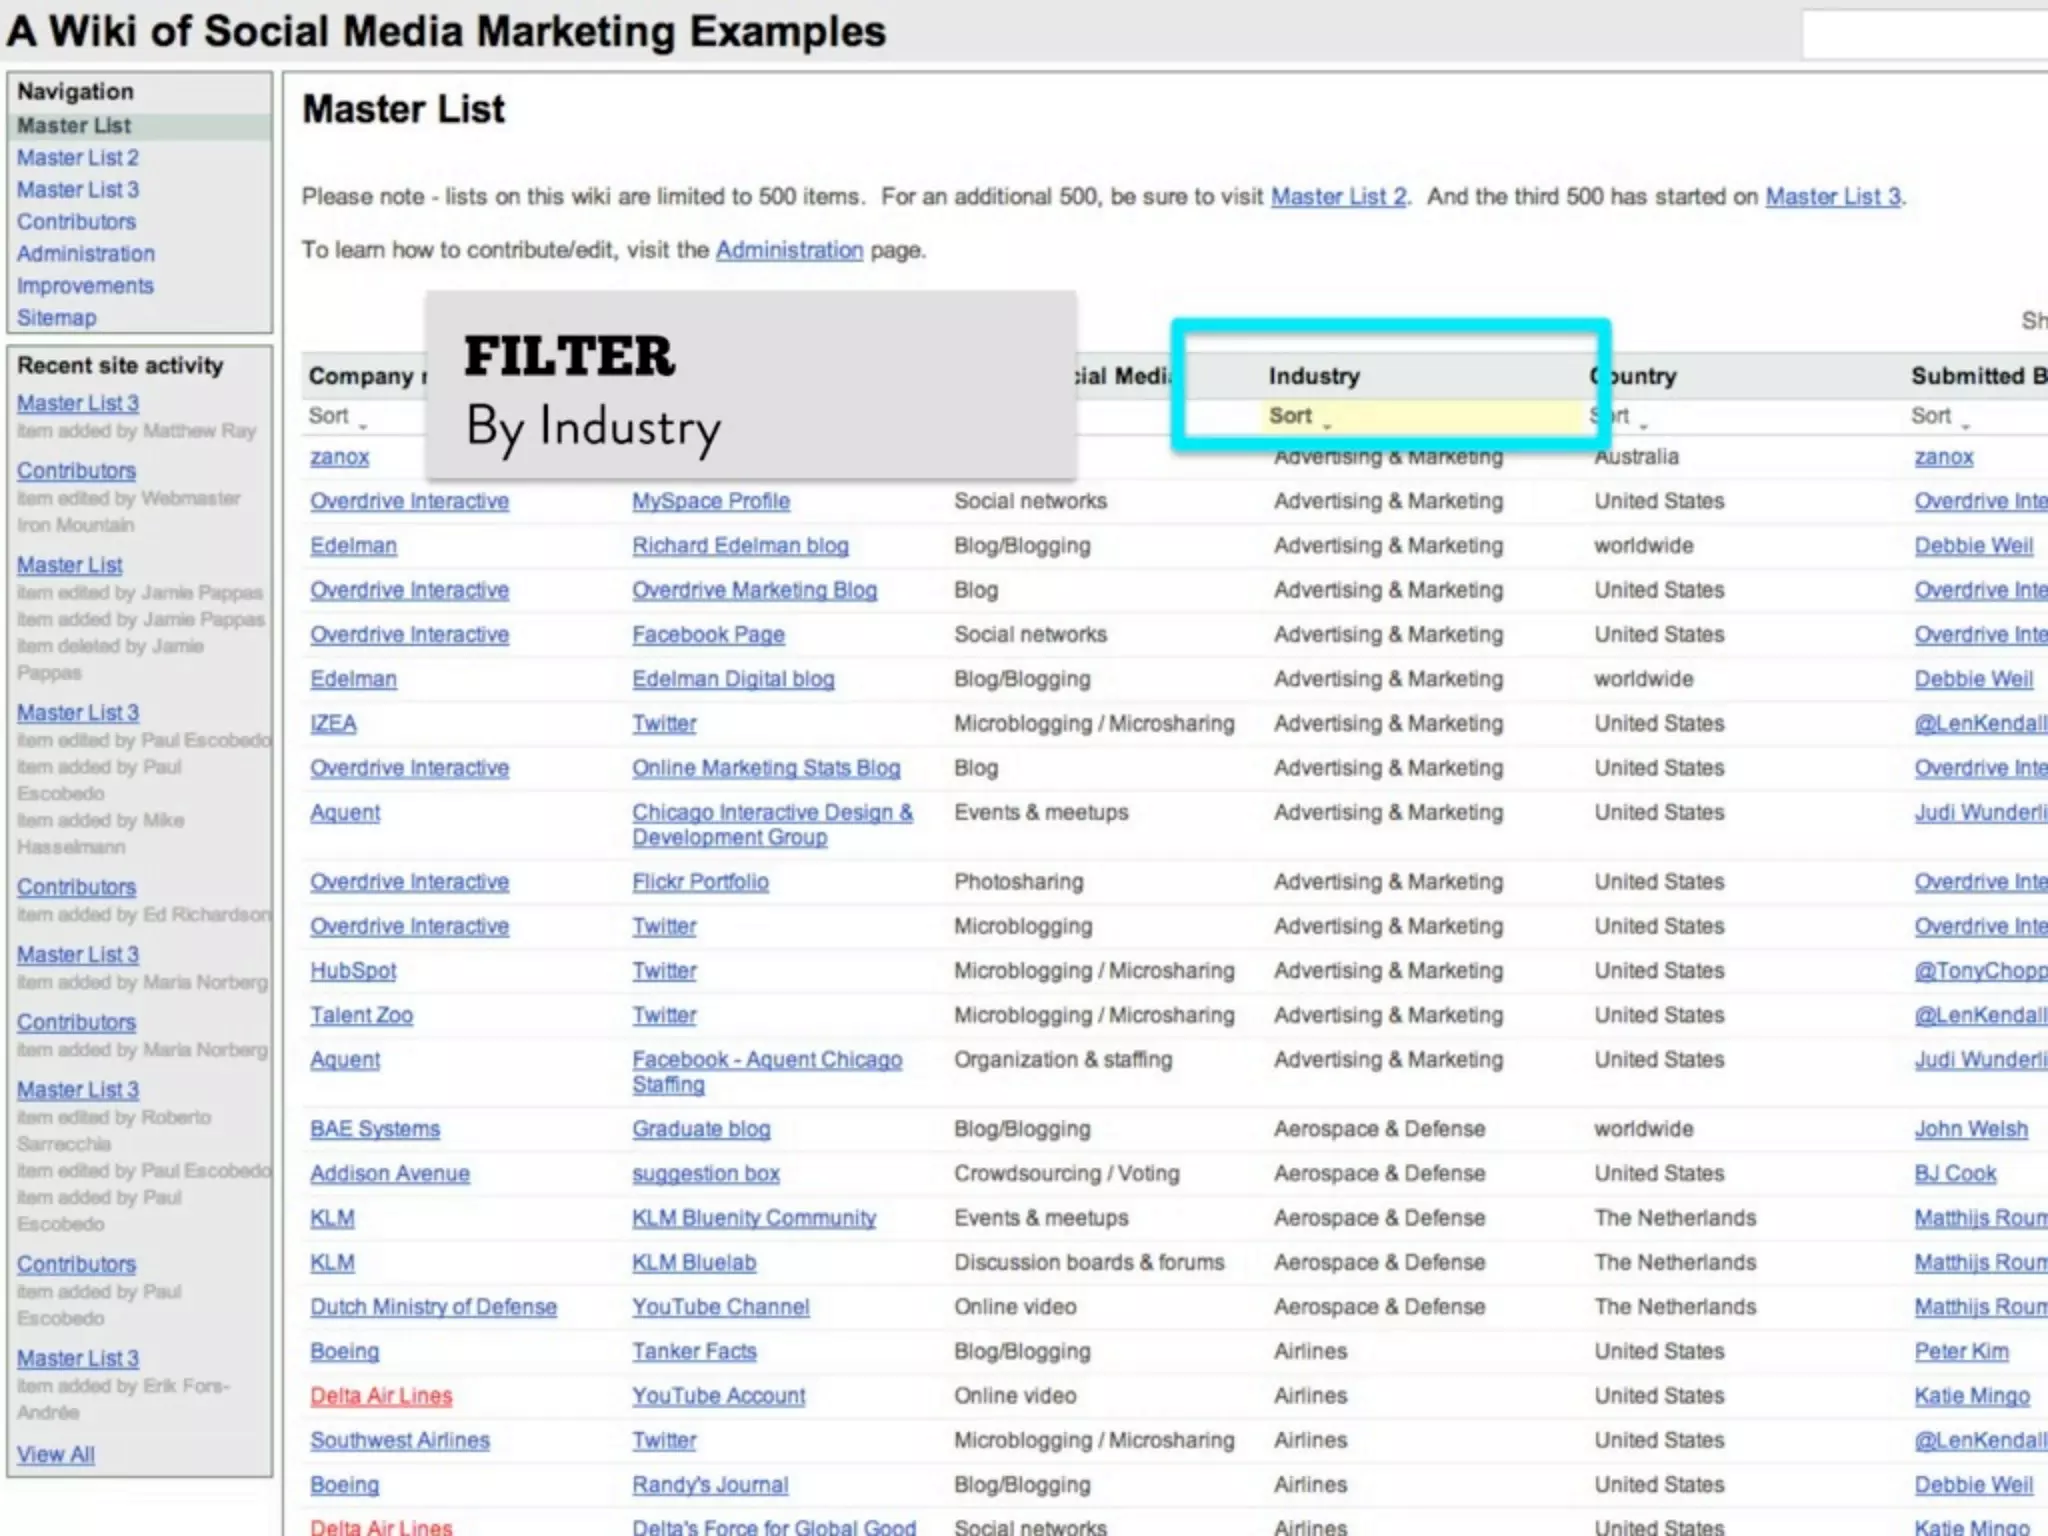Click the HubSpot company link
2048x1536 pixels.
pyautogui.click(x=353, y=971)
